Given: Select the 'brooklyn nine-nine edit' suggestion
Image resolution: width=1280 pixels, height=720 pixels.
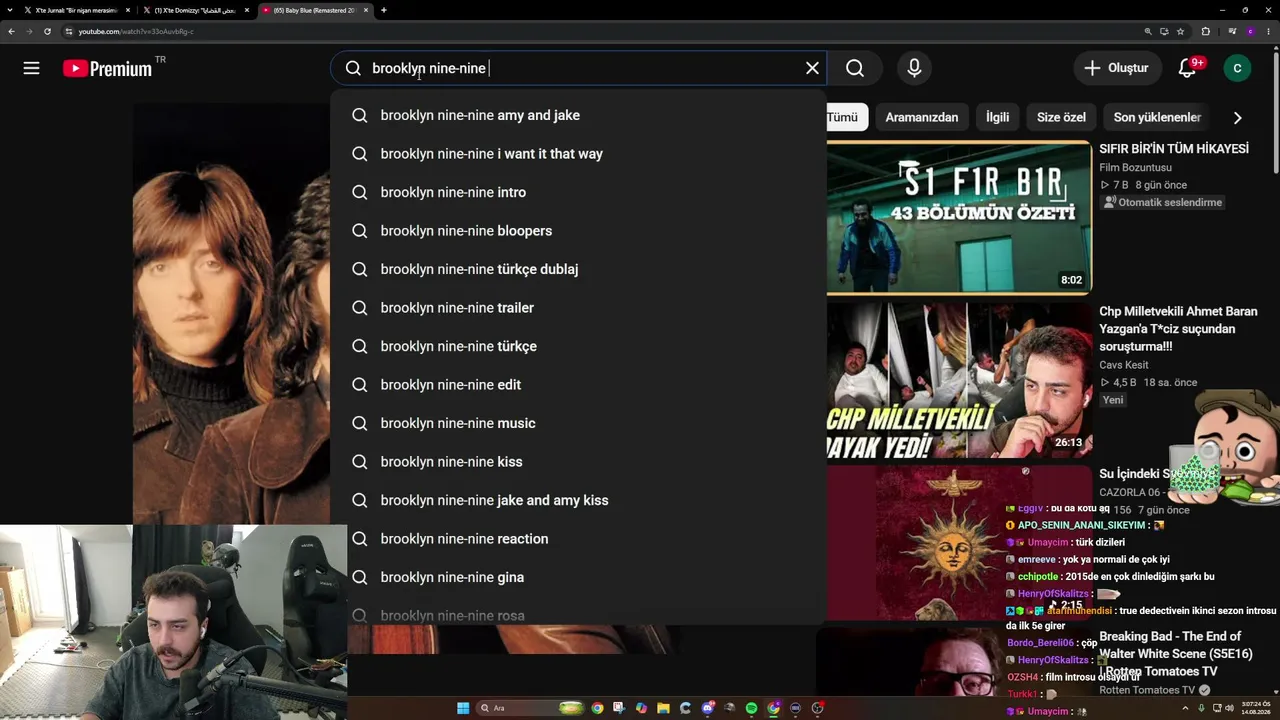Looking at the screenshot, I should [578, 385].
